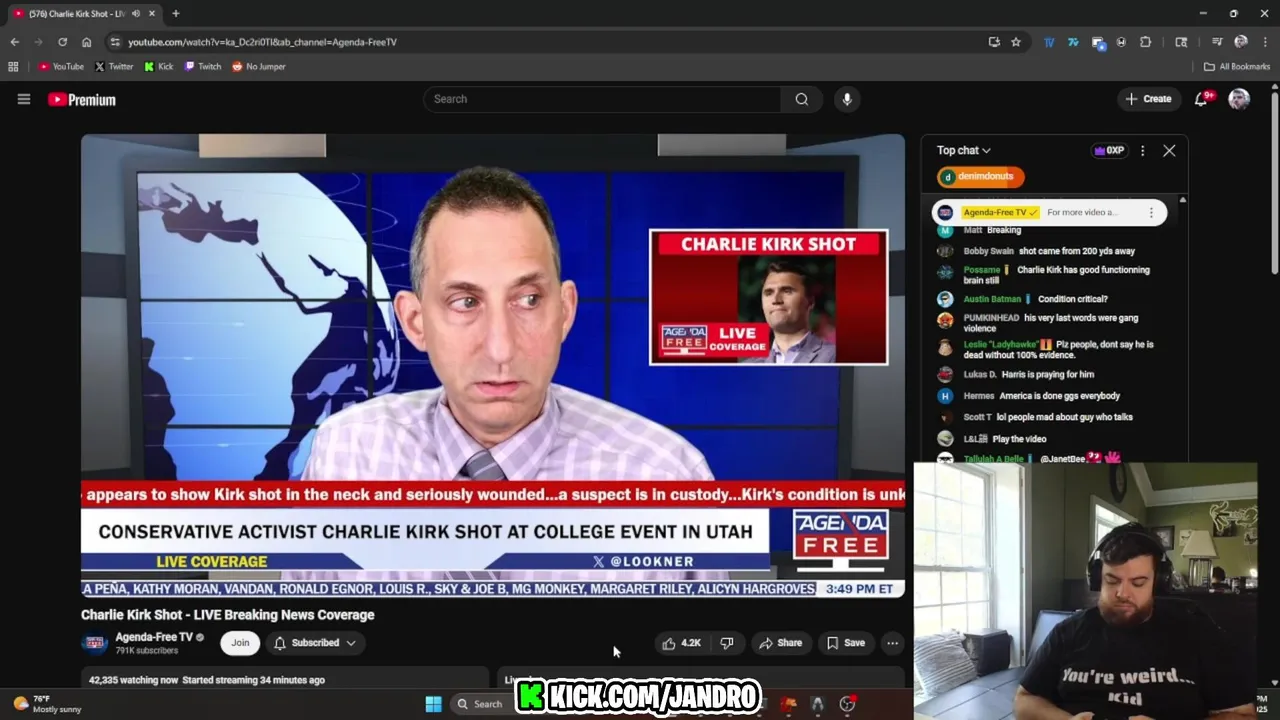Image resolution: width=1280 pixels, height=720 pixels.
Task: View site information icon in address bar
Action: click(x=115, y=42)
